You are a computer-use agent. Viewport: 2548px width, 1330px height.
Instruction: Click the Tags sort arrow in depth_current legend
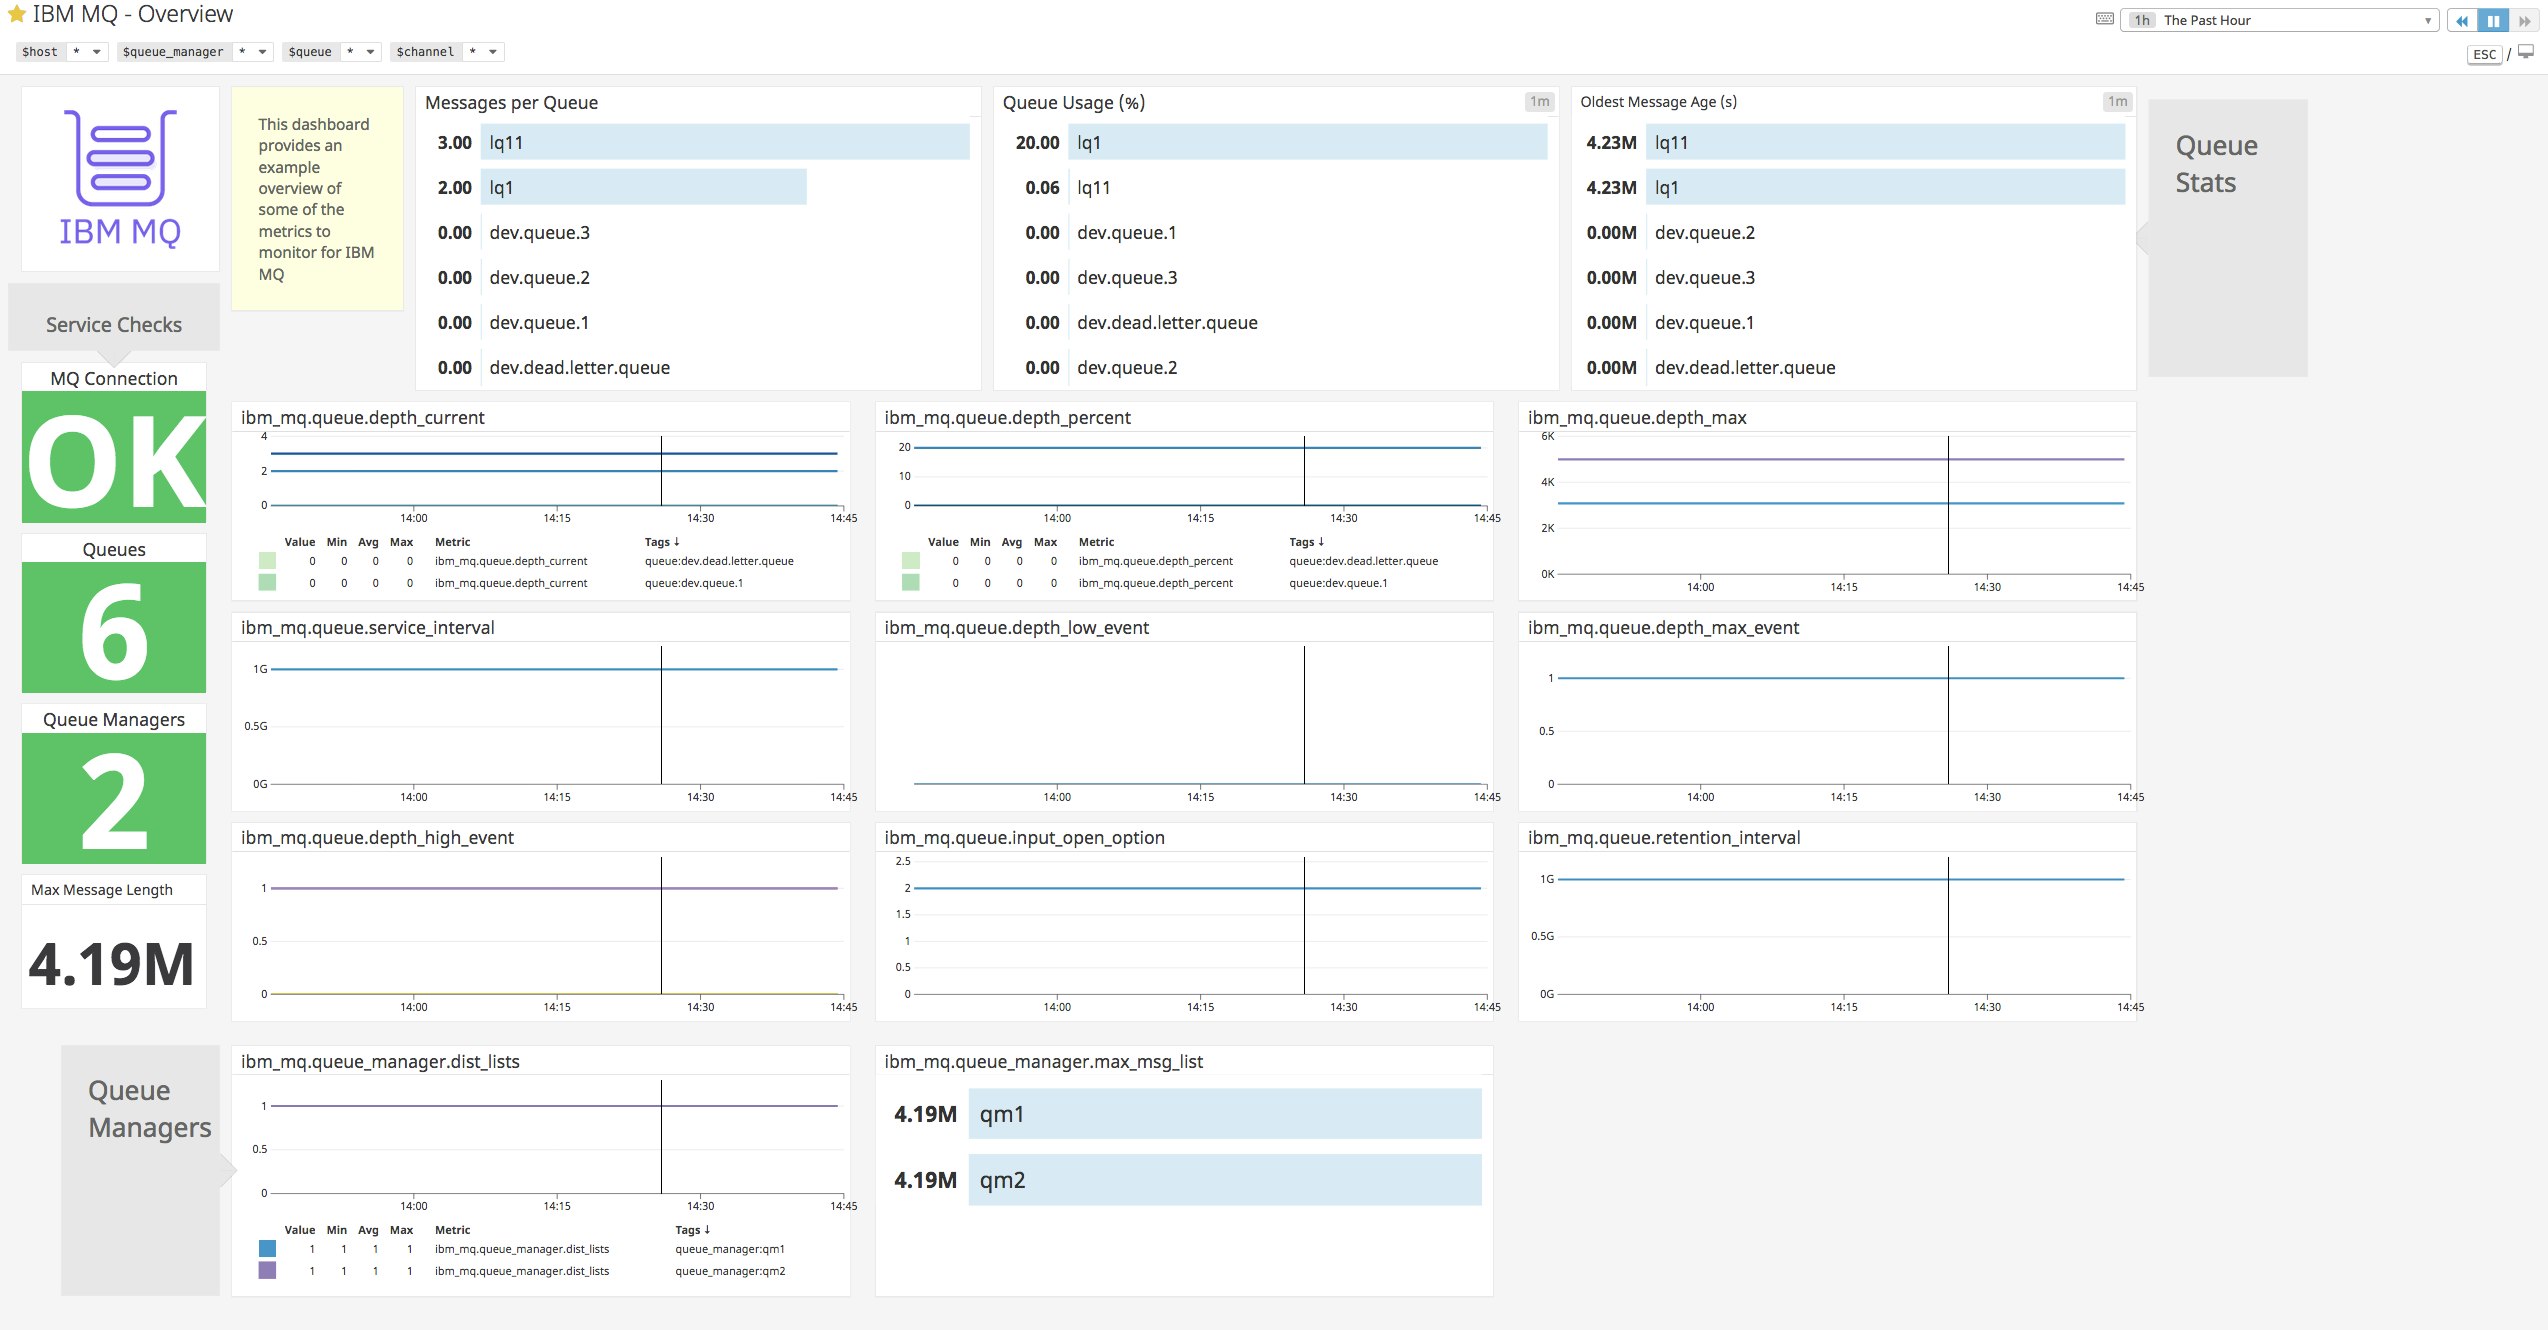coord(676,541)
